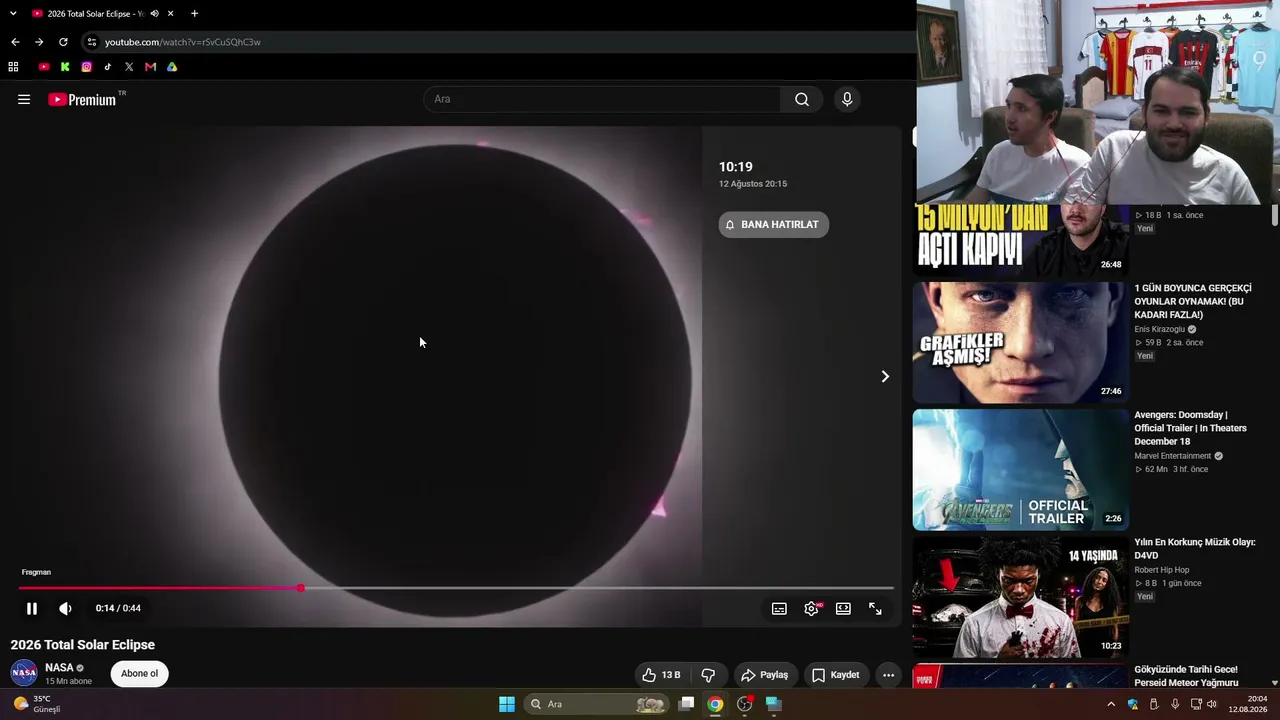Switch the player to theater mode
The height and width of the screenshot is (720, 1280).
click(x=843, y=608)
